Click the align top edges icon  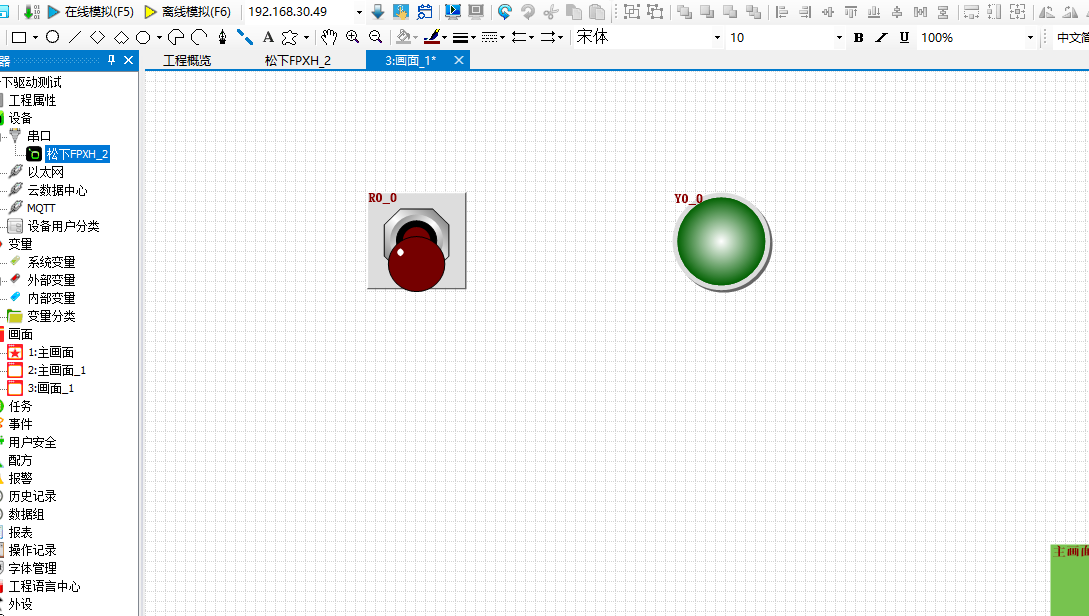tap(851, 12)
